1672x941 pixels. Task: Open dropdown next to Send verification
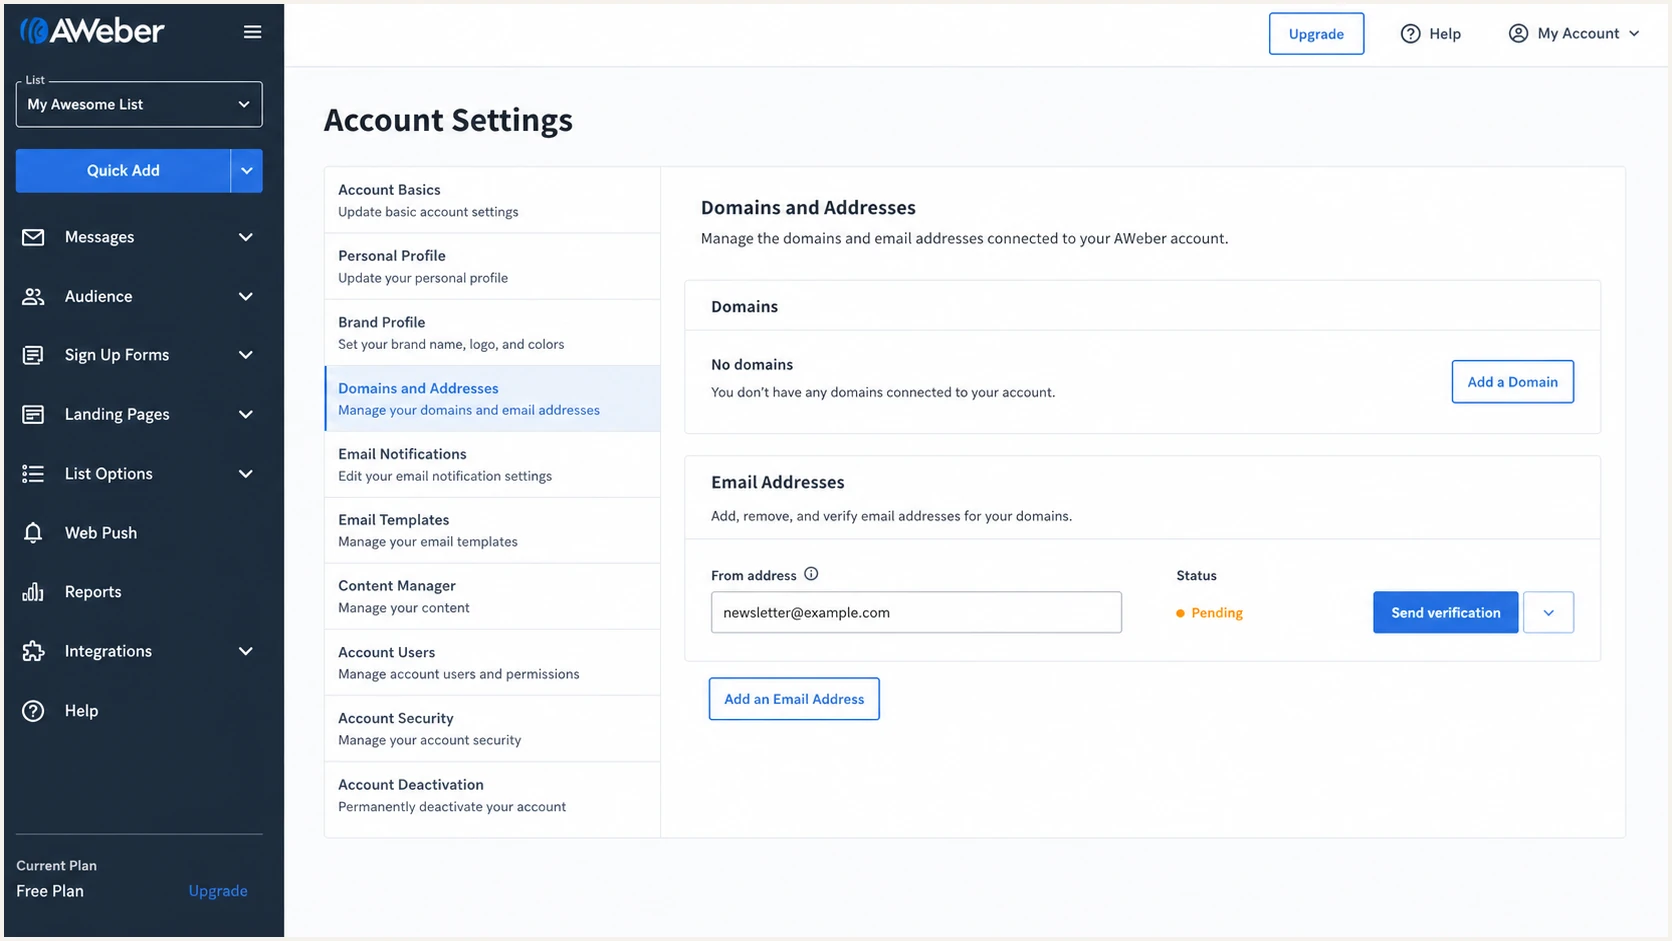tap(1548, 612)
